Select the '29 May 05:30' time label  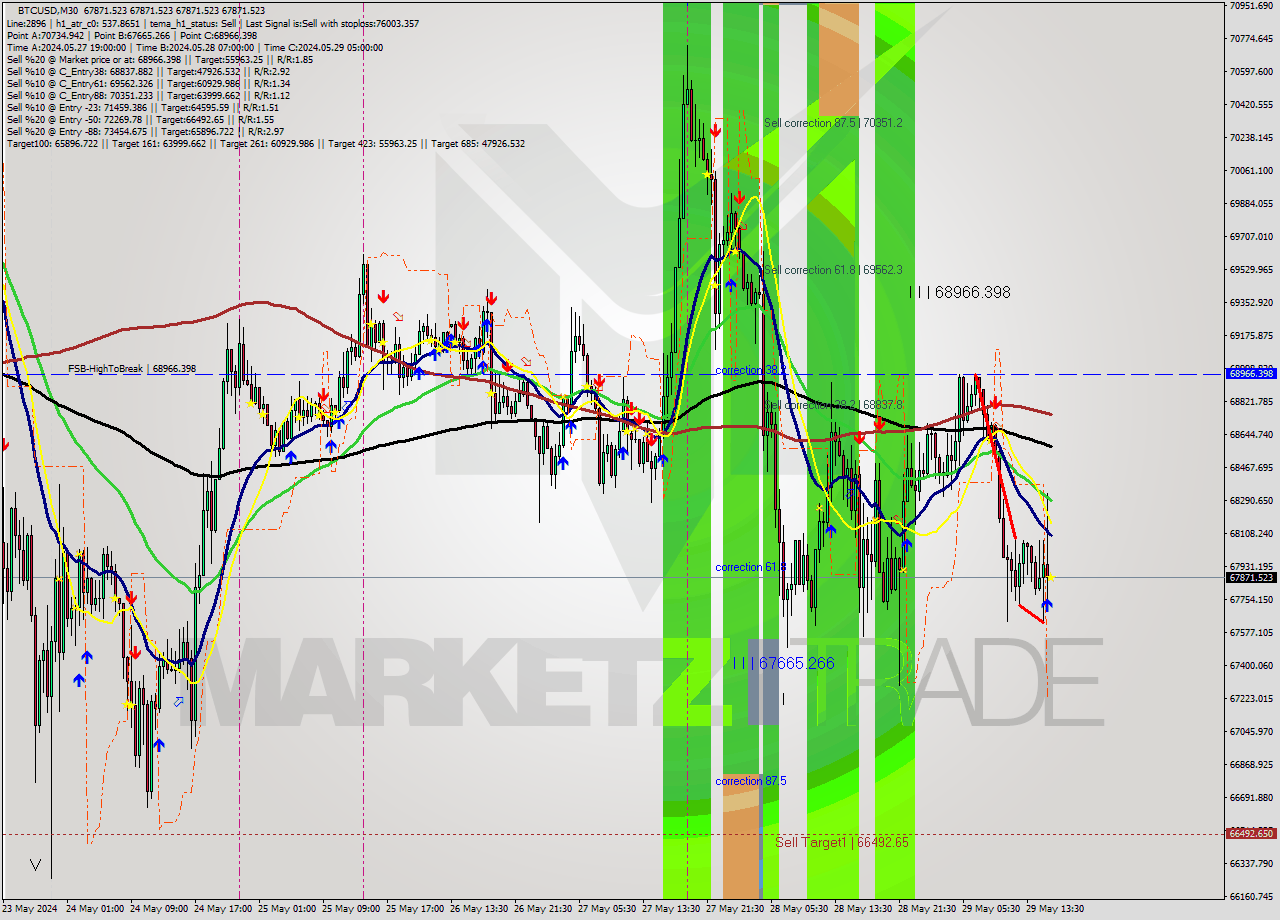tap(991, 909)
